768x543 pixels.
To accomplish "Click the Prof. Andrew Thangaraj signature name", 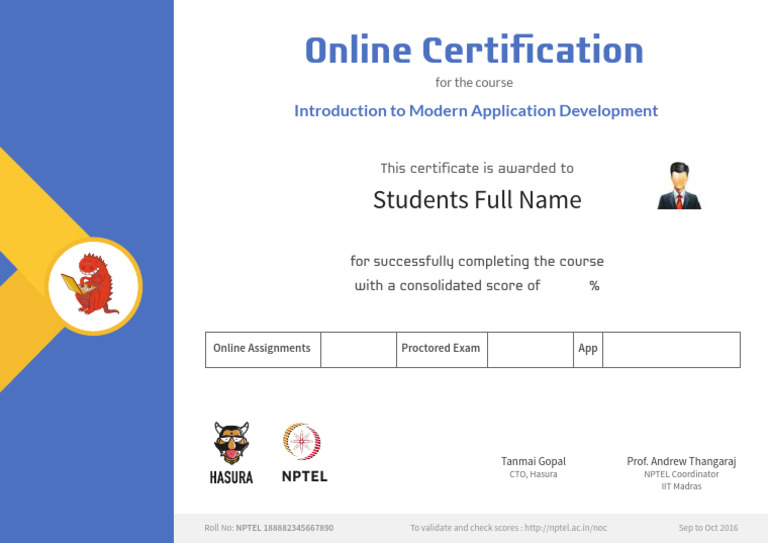I will click(681, 461).
